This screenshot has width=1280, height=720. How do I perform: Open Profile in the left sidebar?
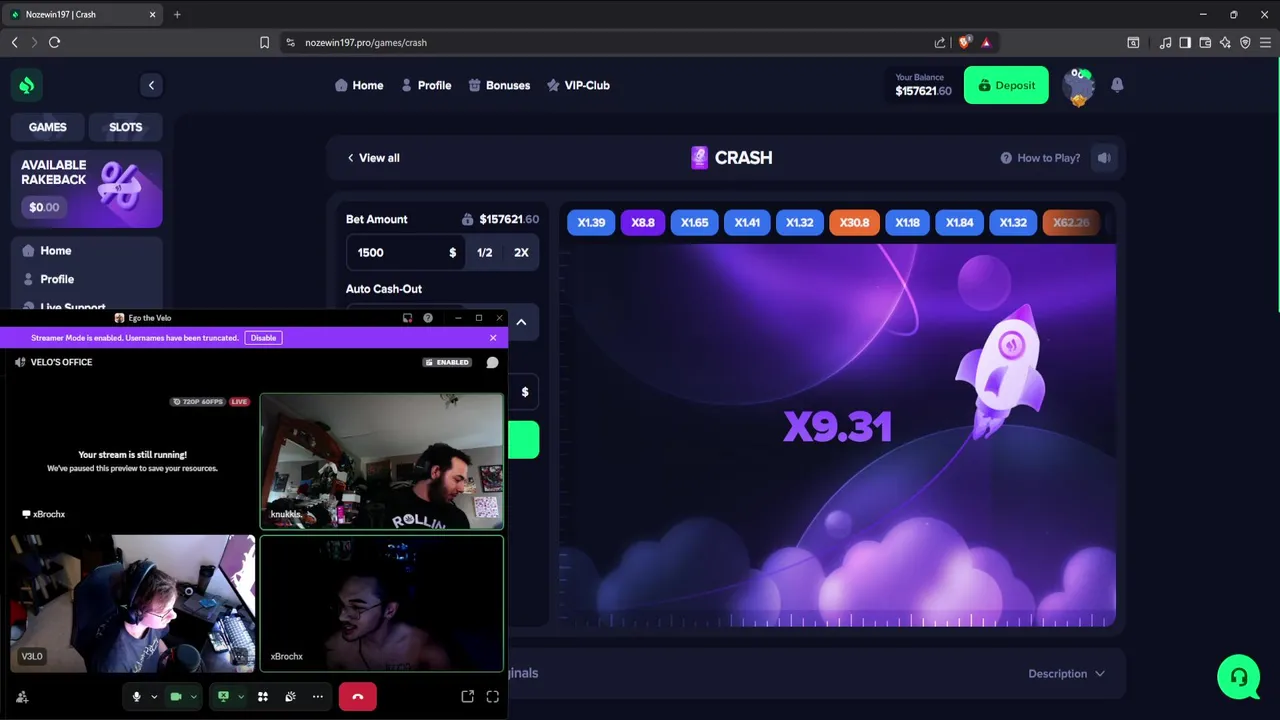pyautogui.click(x=49, y=279)
